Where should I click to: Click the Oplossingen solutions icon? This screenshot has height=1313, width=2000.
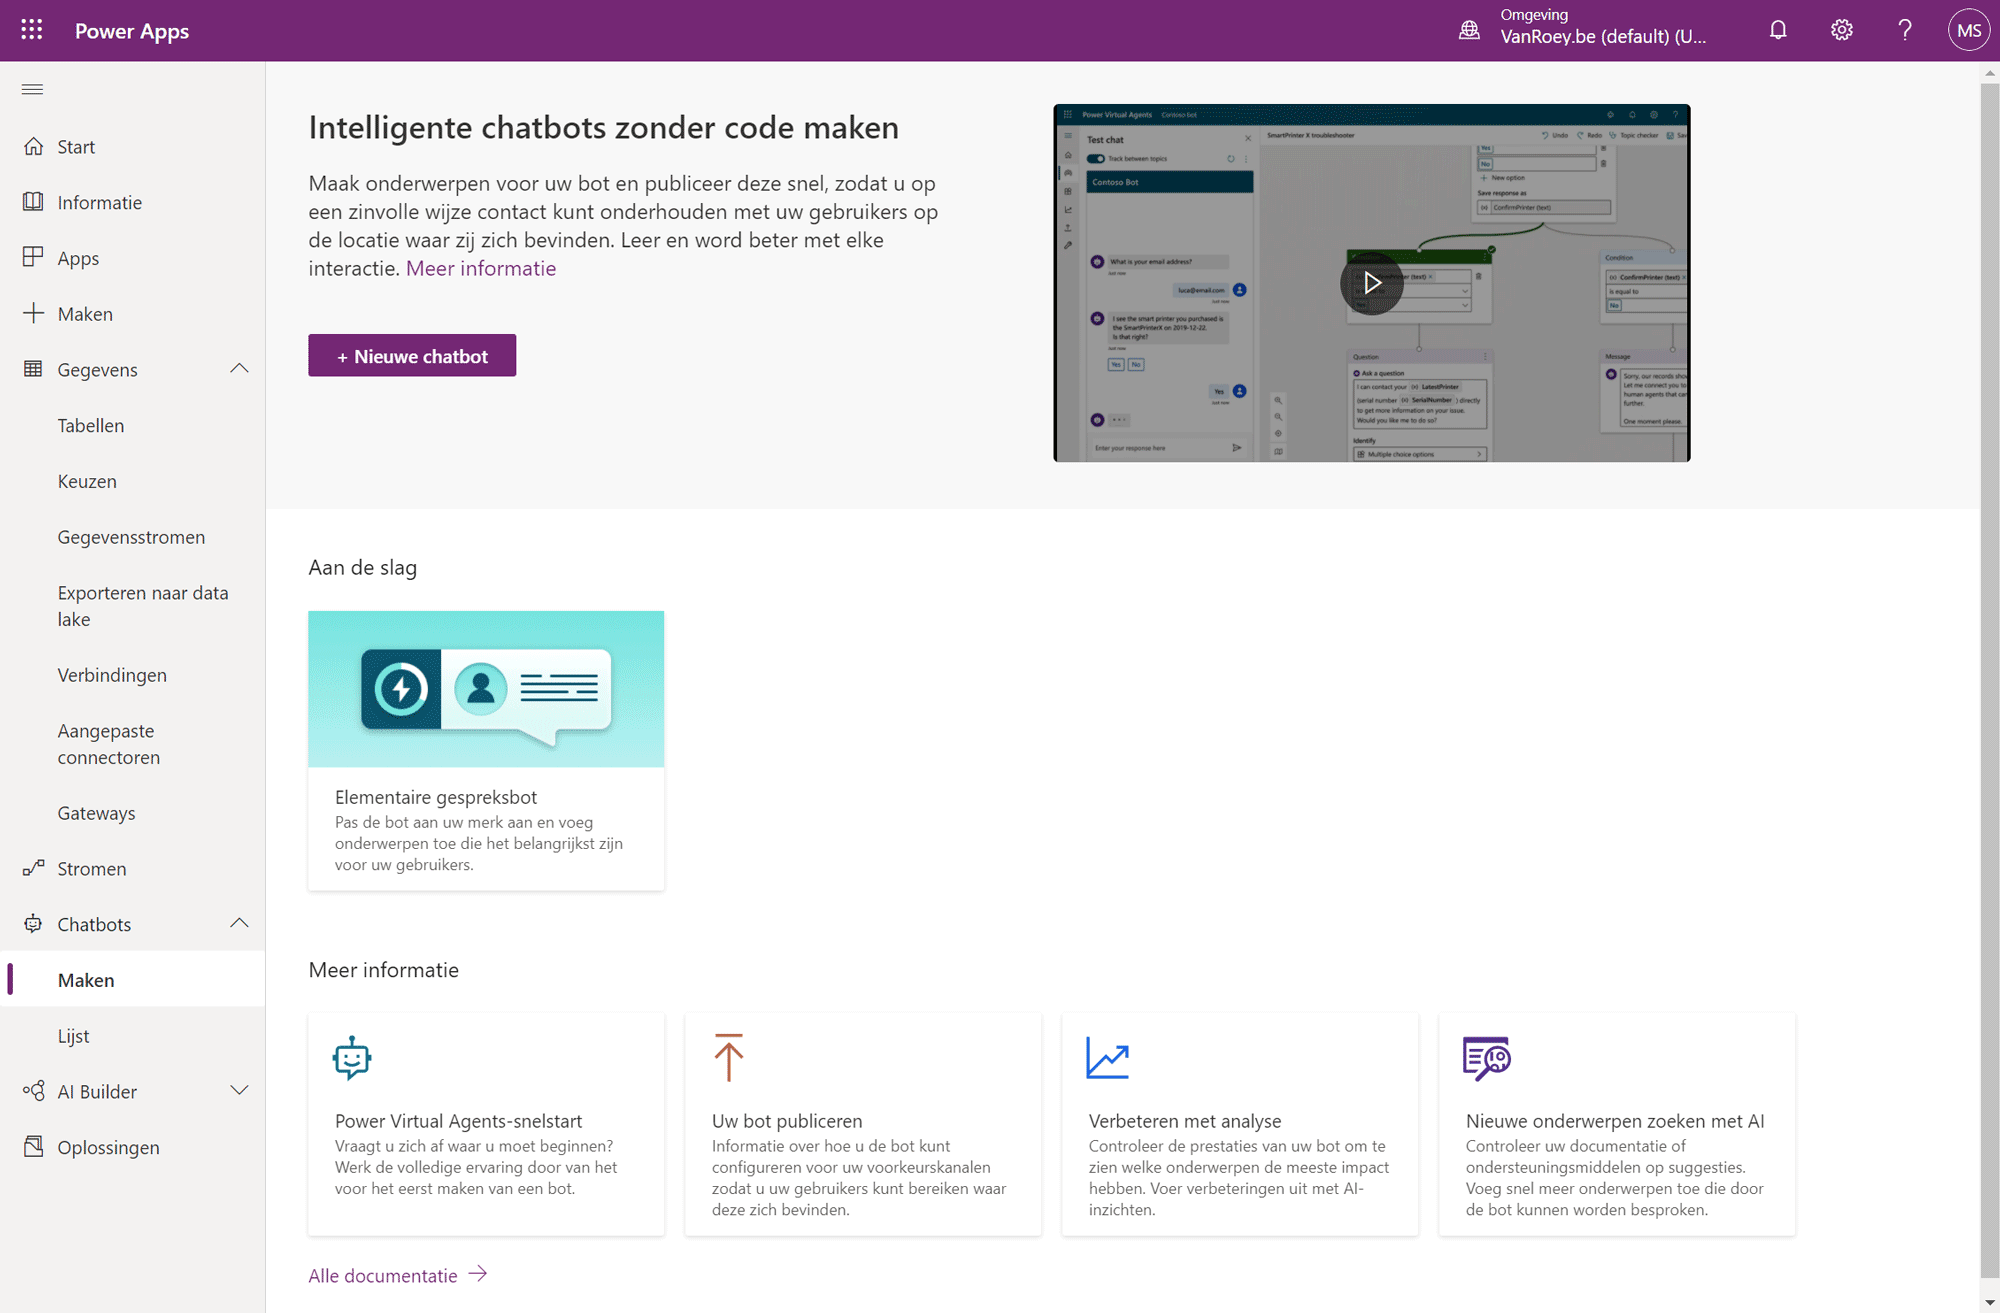coord(33,1146)
